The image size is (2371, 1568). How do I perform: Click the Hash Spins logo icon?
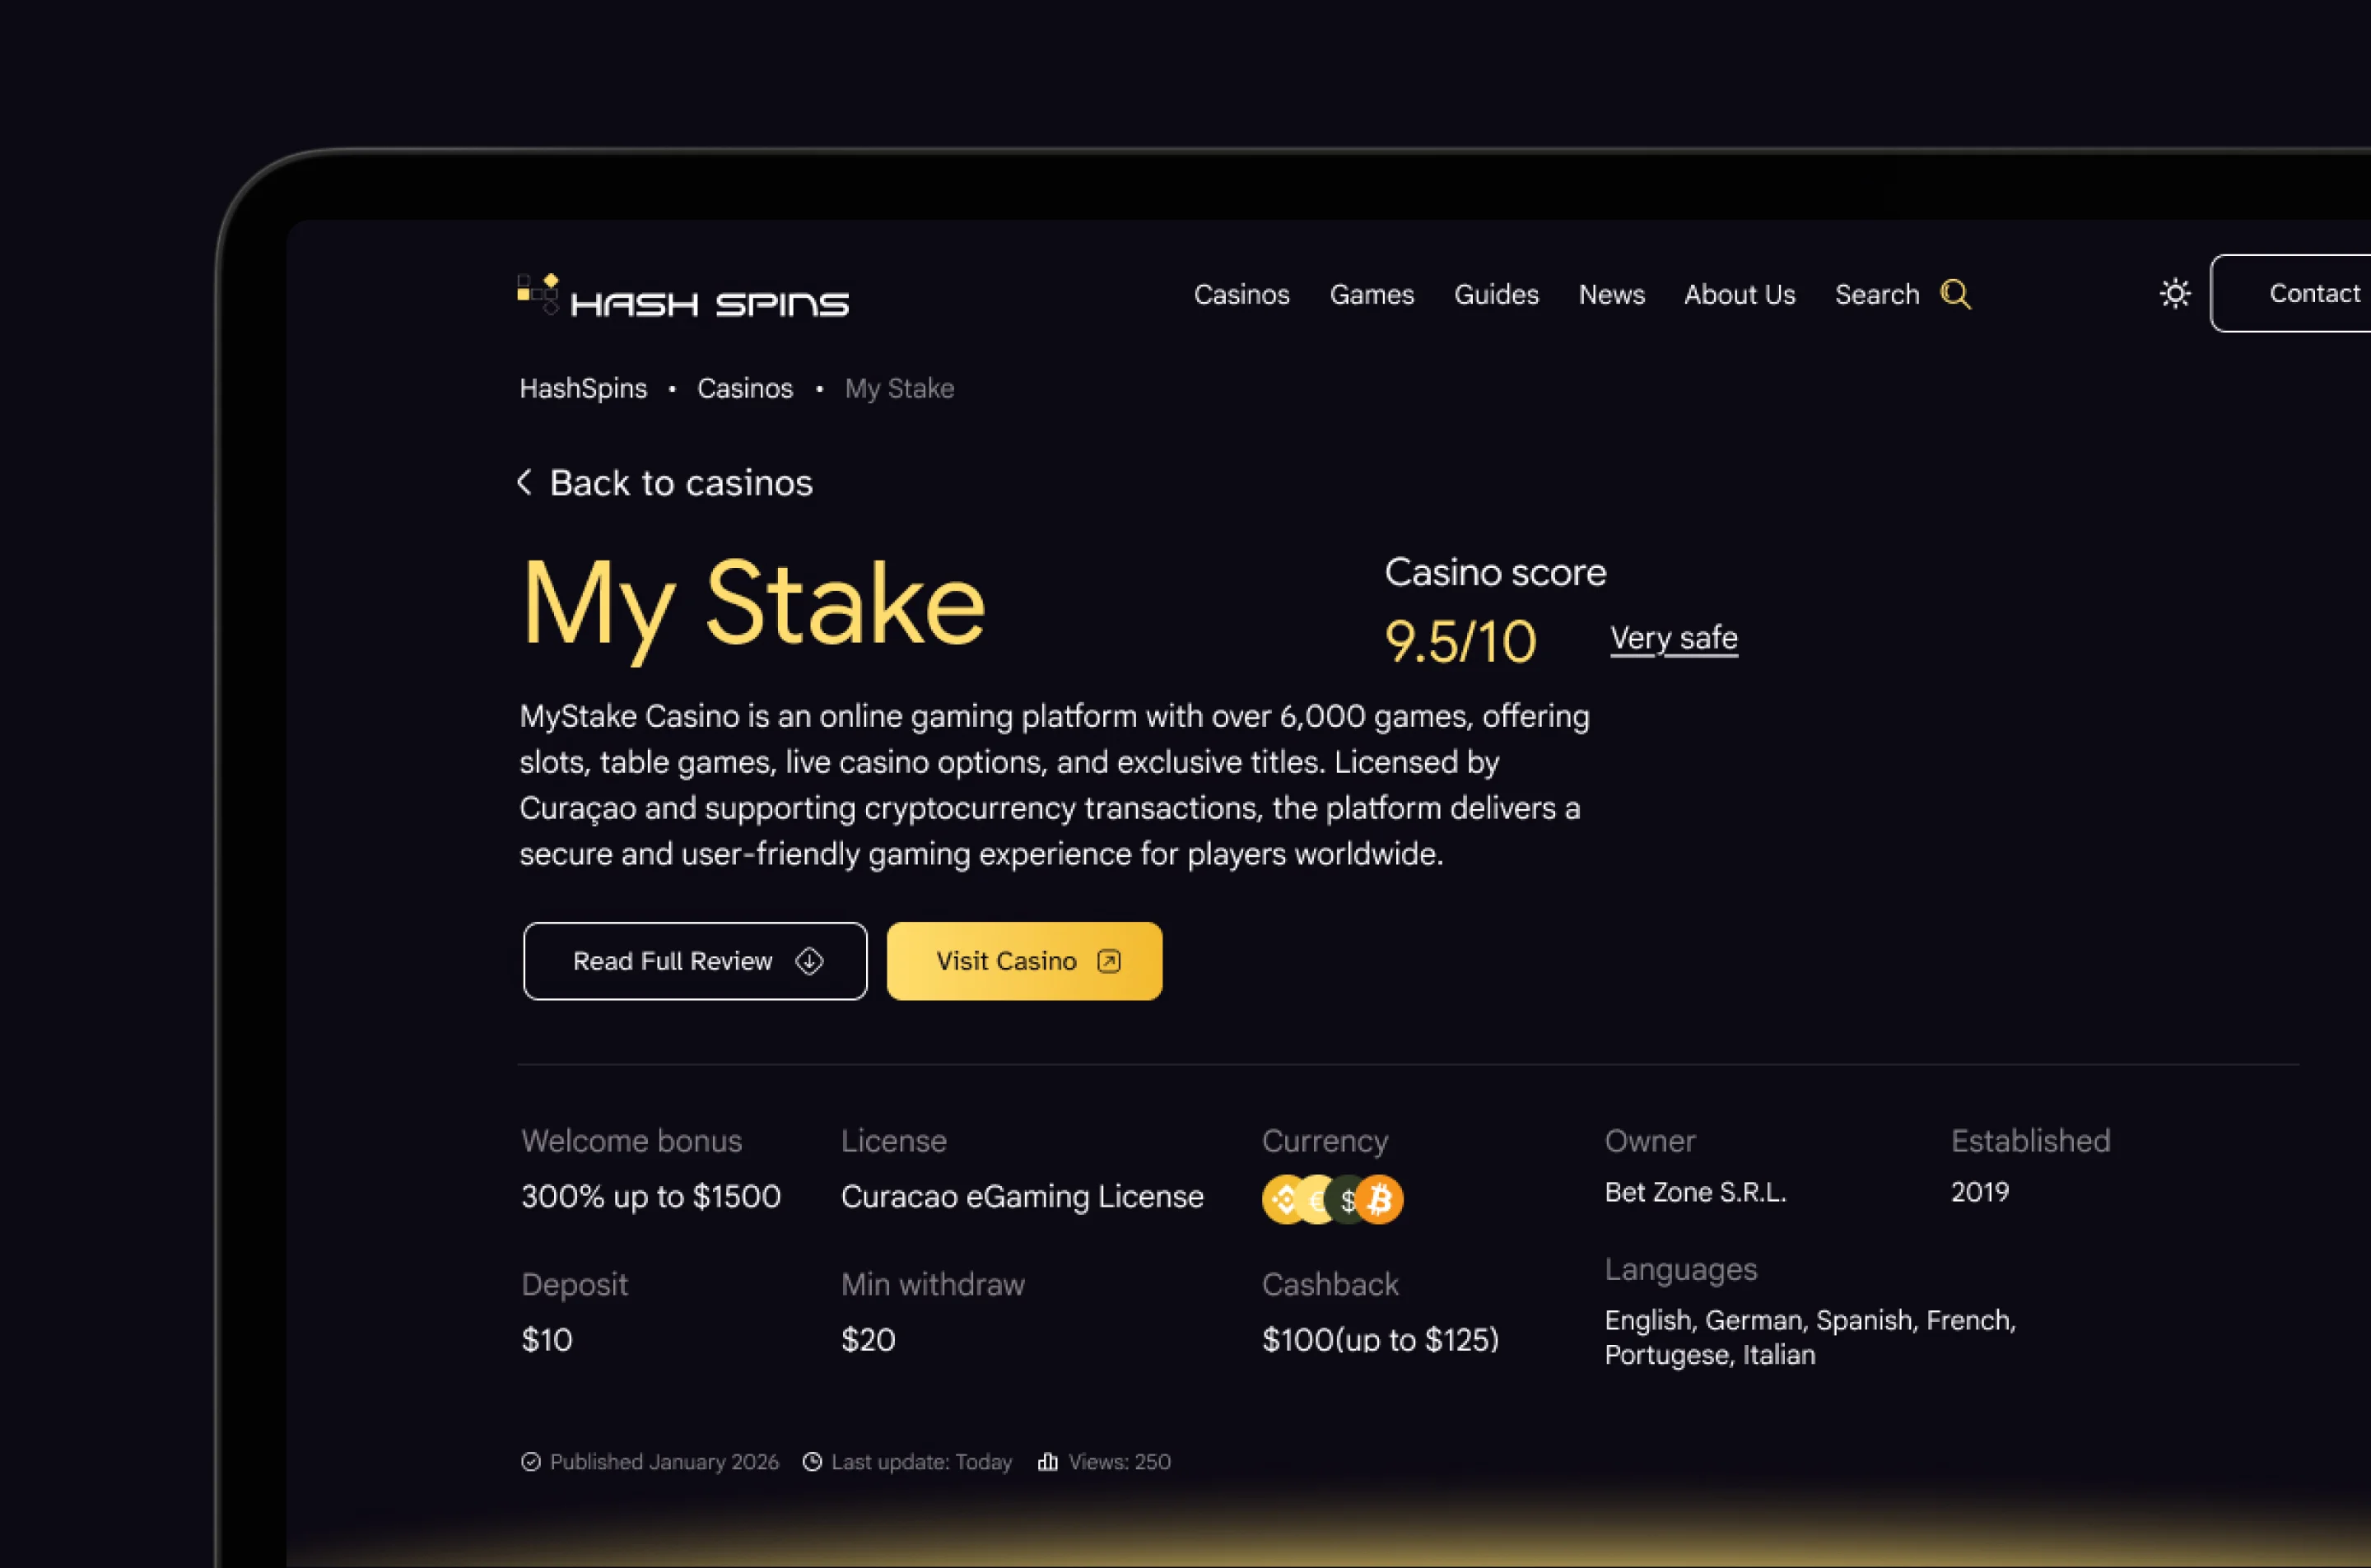[x=538, y=293]
